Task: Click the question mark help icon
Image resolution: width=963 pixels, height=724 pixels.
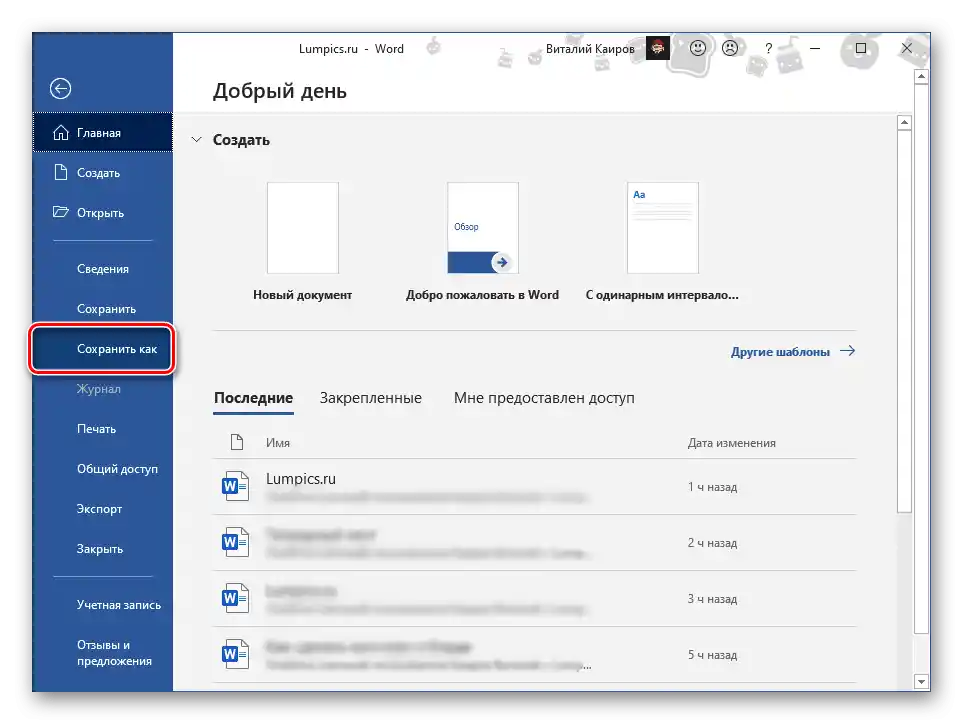Action: pyautogui.click(x=768, y=49)
